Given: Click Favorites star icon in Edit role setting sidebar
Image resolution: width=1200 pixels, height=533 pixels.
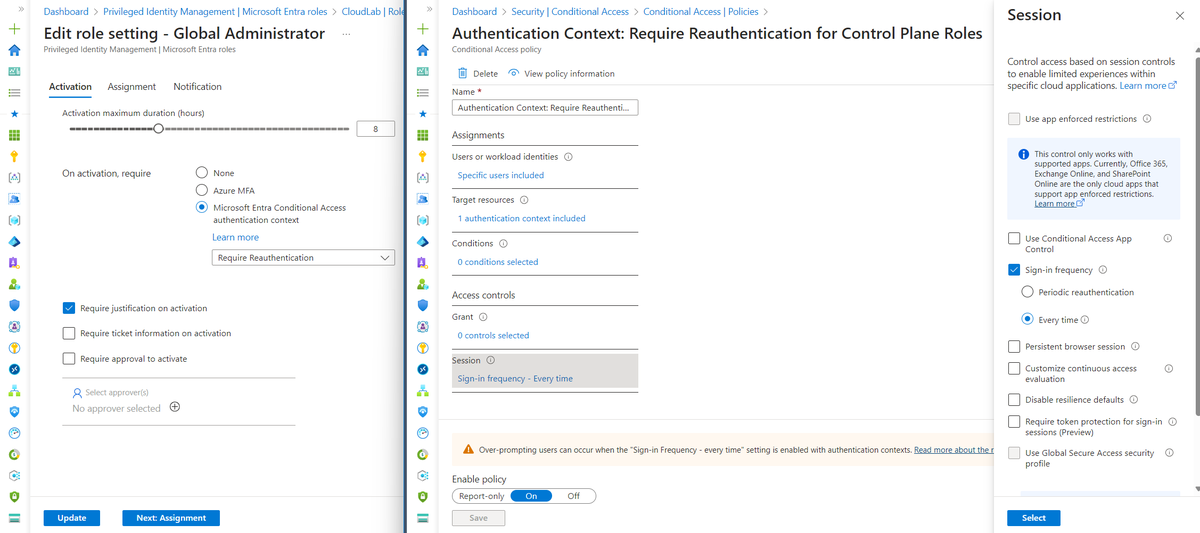Looking at the screenshot, I should (x=14, y=114).
